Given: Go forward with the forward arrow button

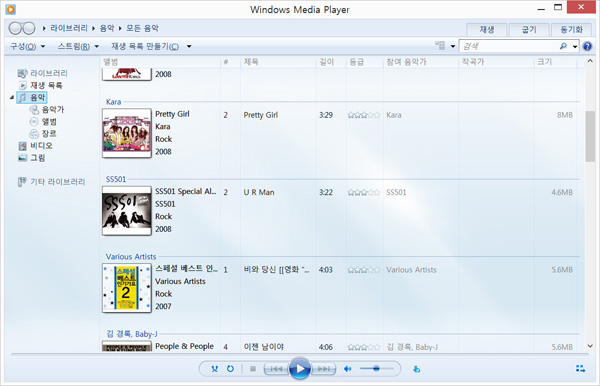Looking at the screenshot, I should coord(29,28).
